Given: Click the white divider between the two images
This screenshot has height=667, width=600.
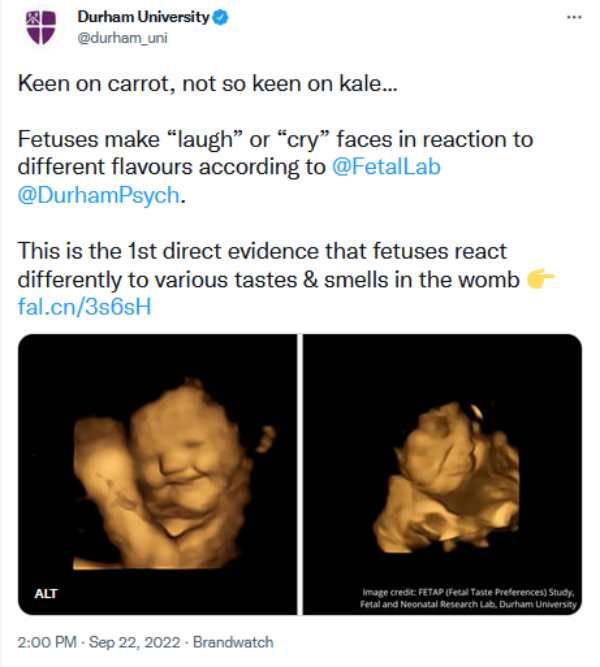Looking at the screenshot, I should (x=300, y=472).
